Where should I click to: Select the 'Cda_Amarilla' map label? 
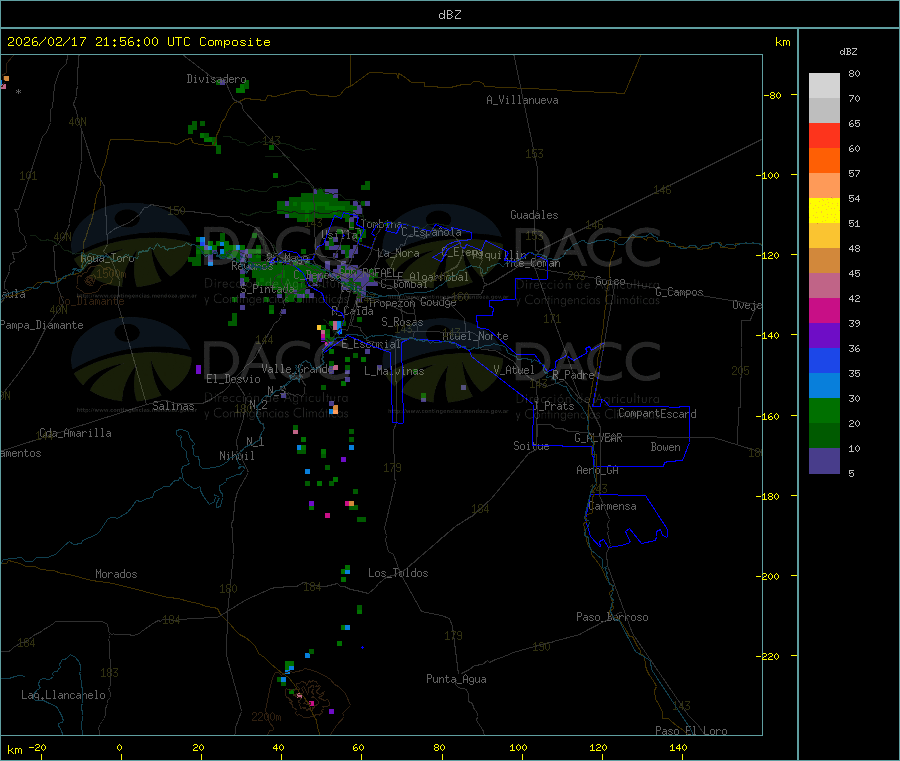75,433
